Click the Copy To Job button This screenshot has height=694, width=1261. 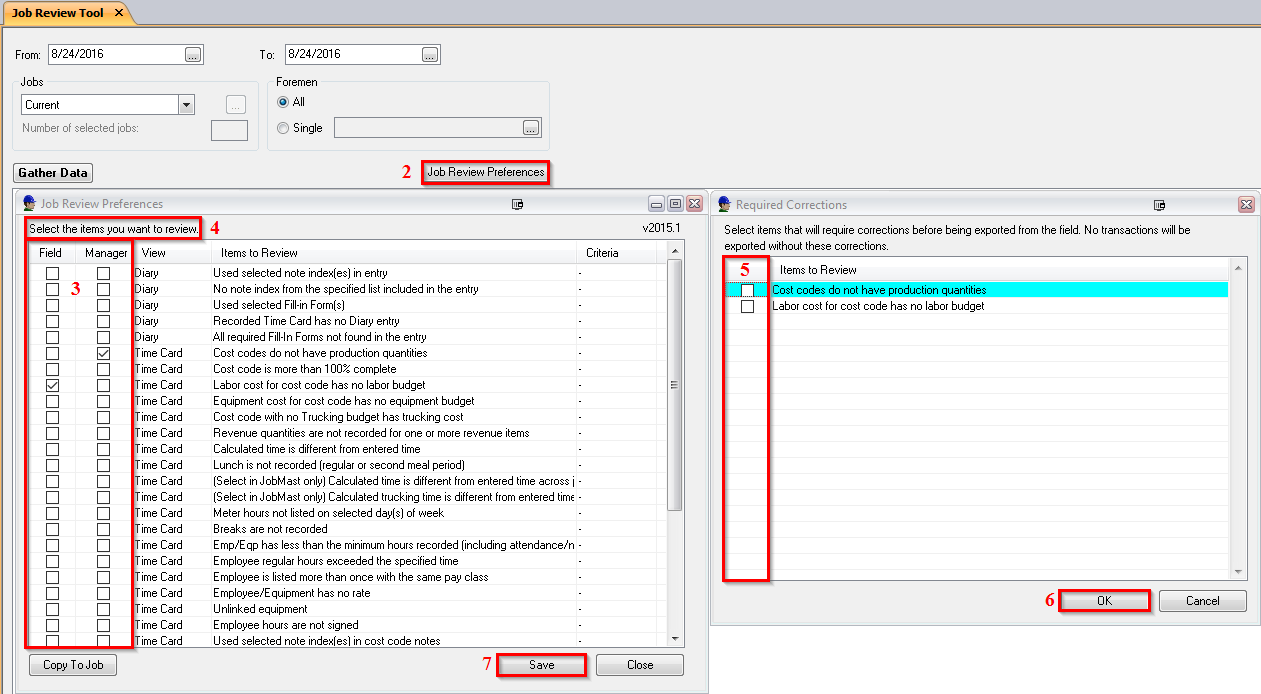(x=73, y=665)
